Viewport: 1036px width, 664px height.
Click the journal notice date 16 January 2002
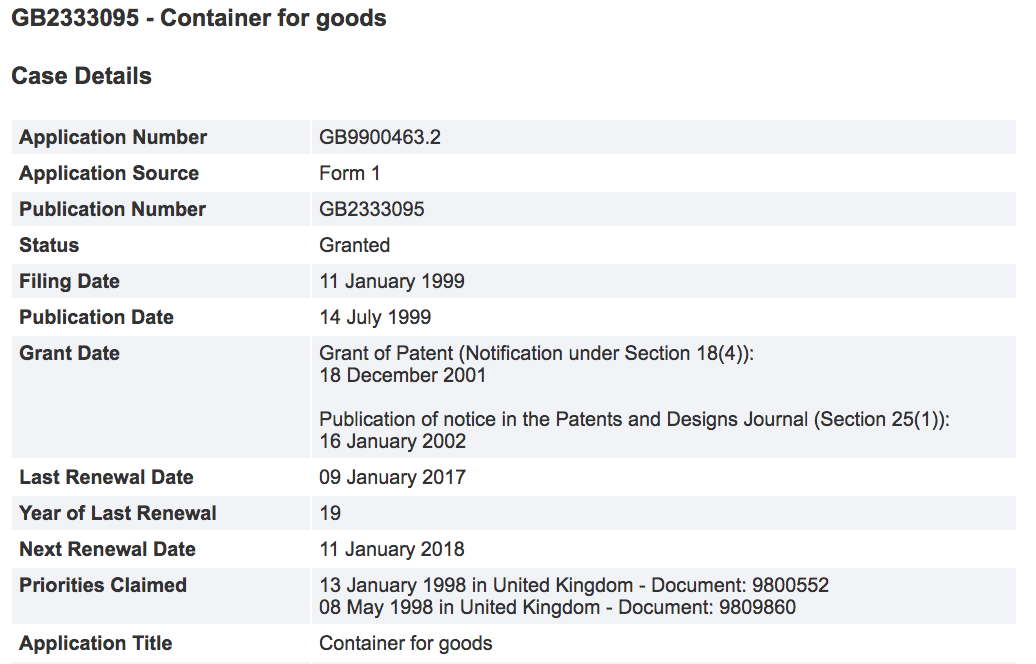pos(392,441)
